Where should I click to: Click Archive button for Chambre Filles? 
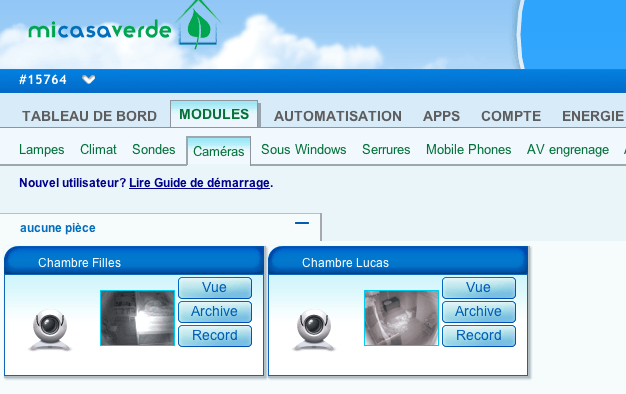pyautogui.click(x=215, y=312)
